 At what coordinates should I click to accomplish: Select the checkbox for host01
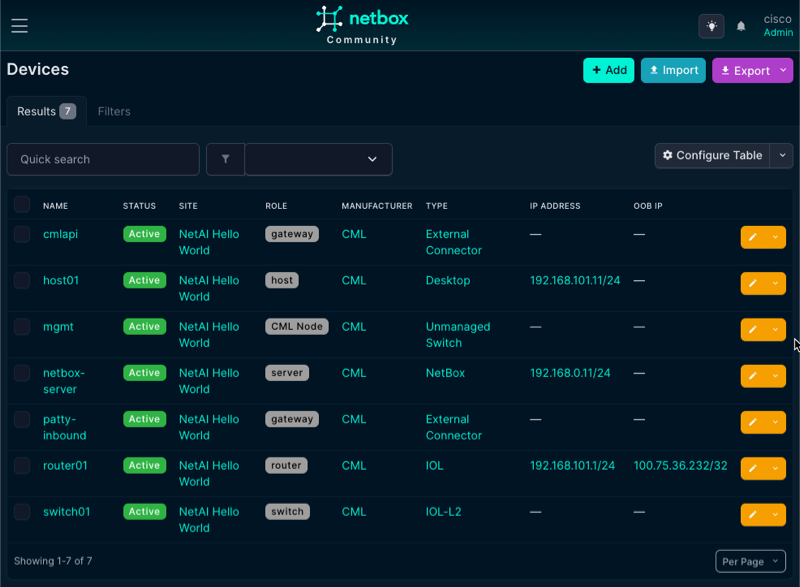click(x=21, y=281)
